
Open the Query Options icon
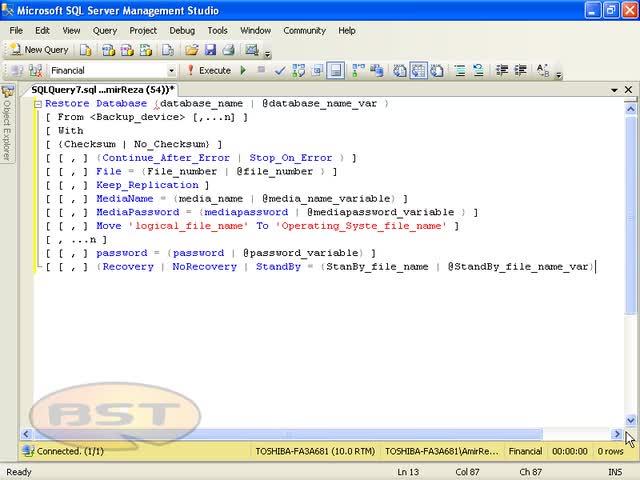(317, 71)
